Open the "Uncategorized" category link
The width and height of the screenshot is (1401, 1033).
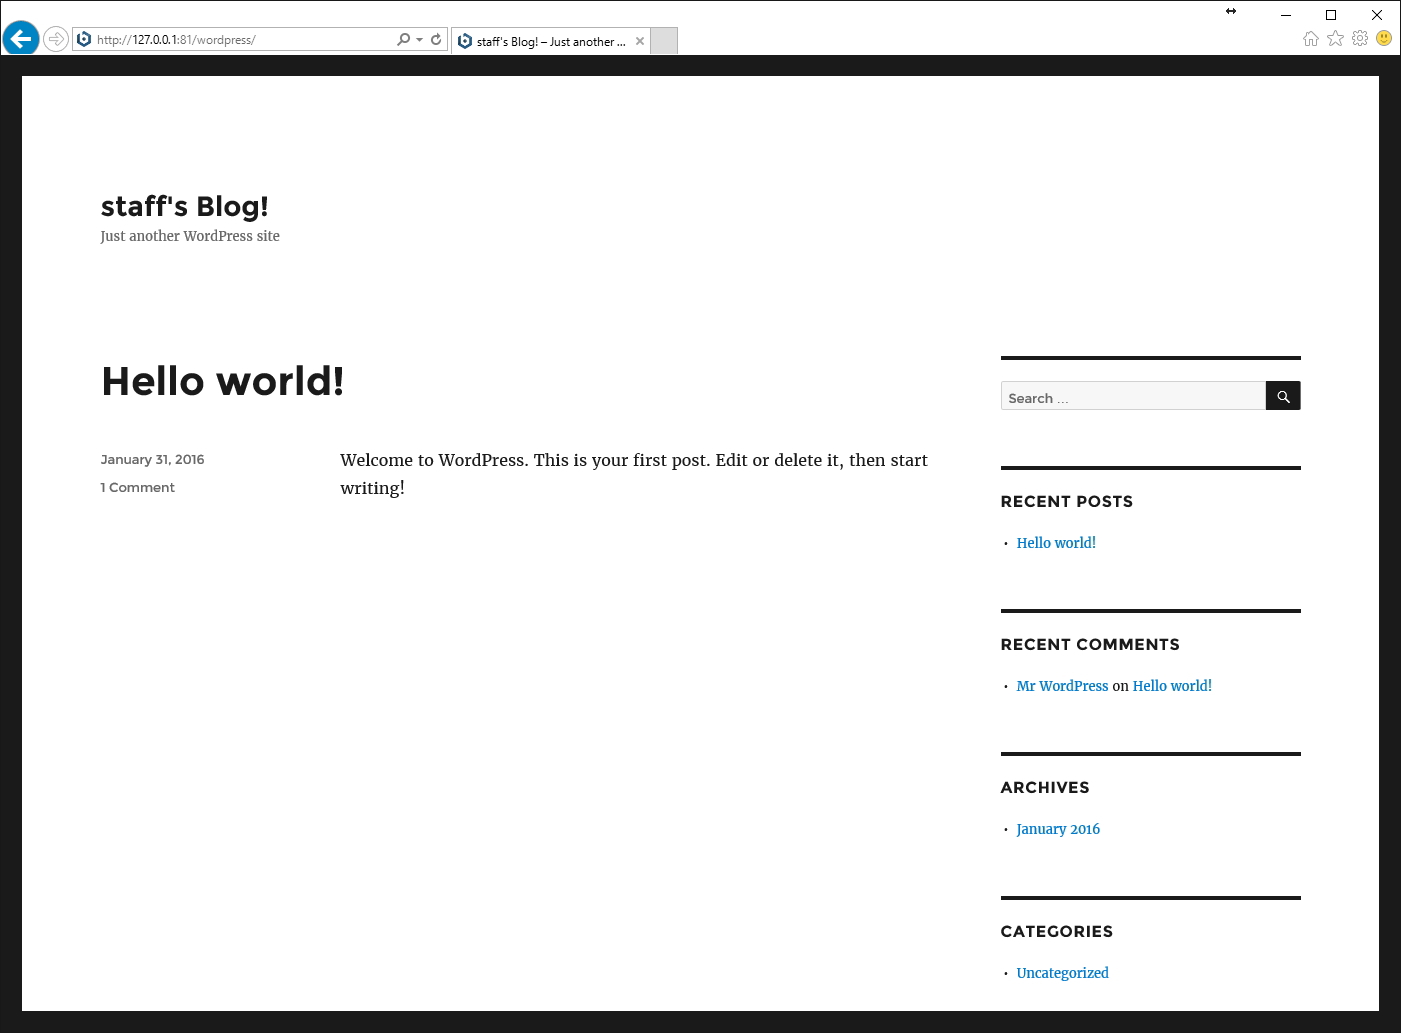(x=1062, y=973)
